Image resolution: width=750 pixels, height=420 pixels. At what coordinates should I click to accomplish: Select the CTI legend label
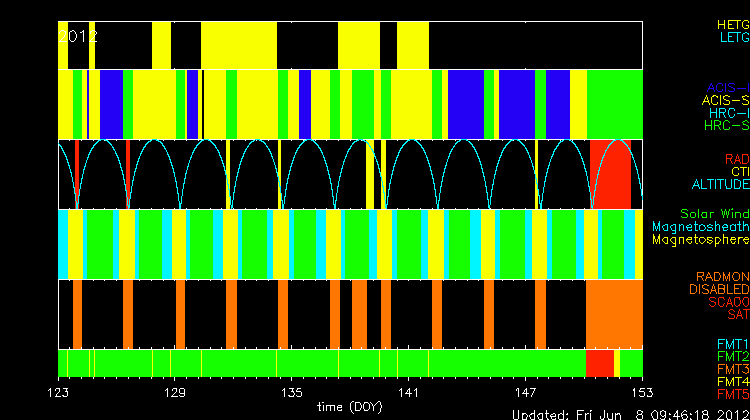tap(739, 172)
